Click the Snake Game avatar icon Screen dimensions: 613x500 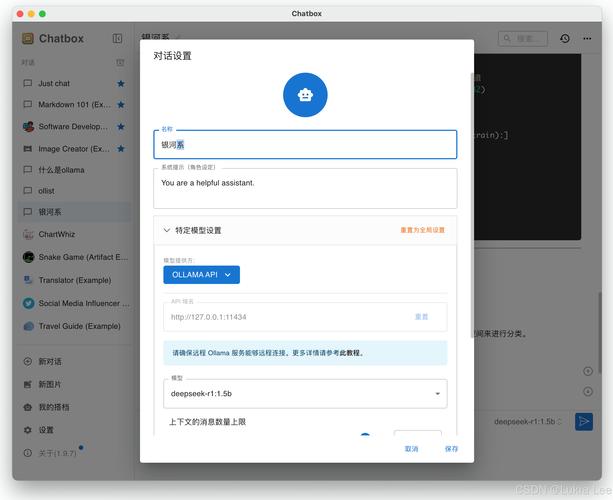(x=28, y=257)
